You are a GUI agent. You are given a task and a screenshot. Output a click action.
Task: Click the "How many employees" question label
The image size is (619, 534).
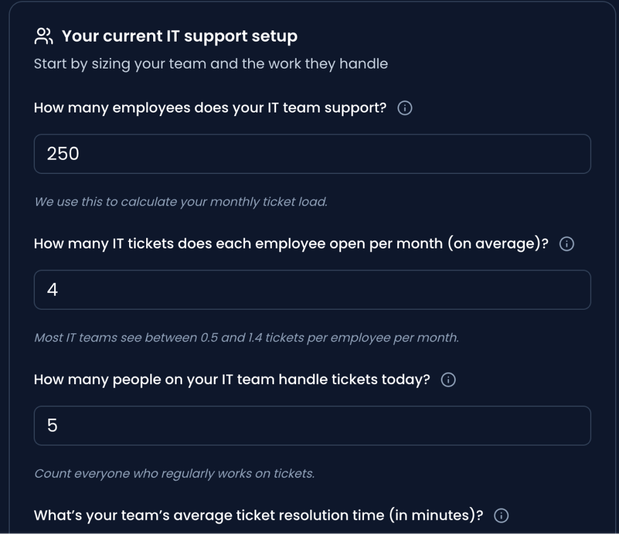pos(210,108)
